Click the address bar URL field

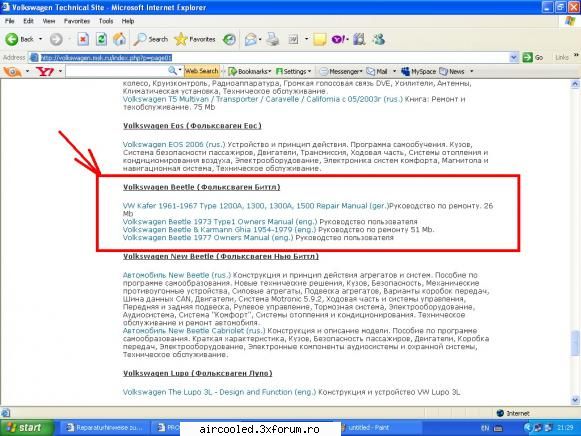(x=274, y=57)
